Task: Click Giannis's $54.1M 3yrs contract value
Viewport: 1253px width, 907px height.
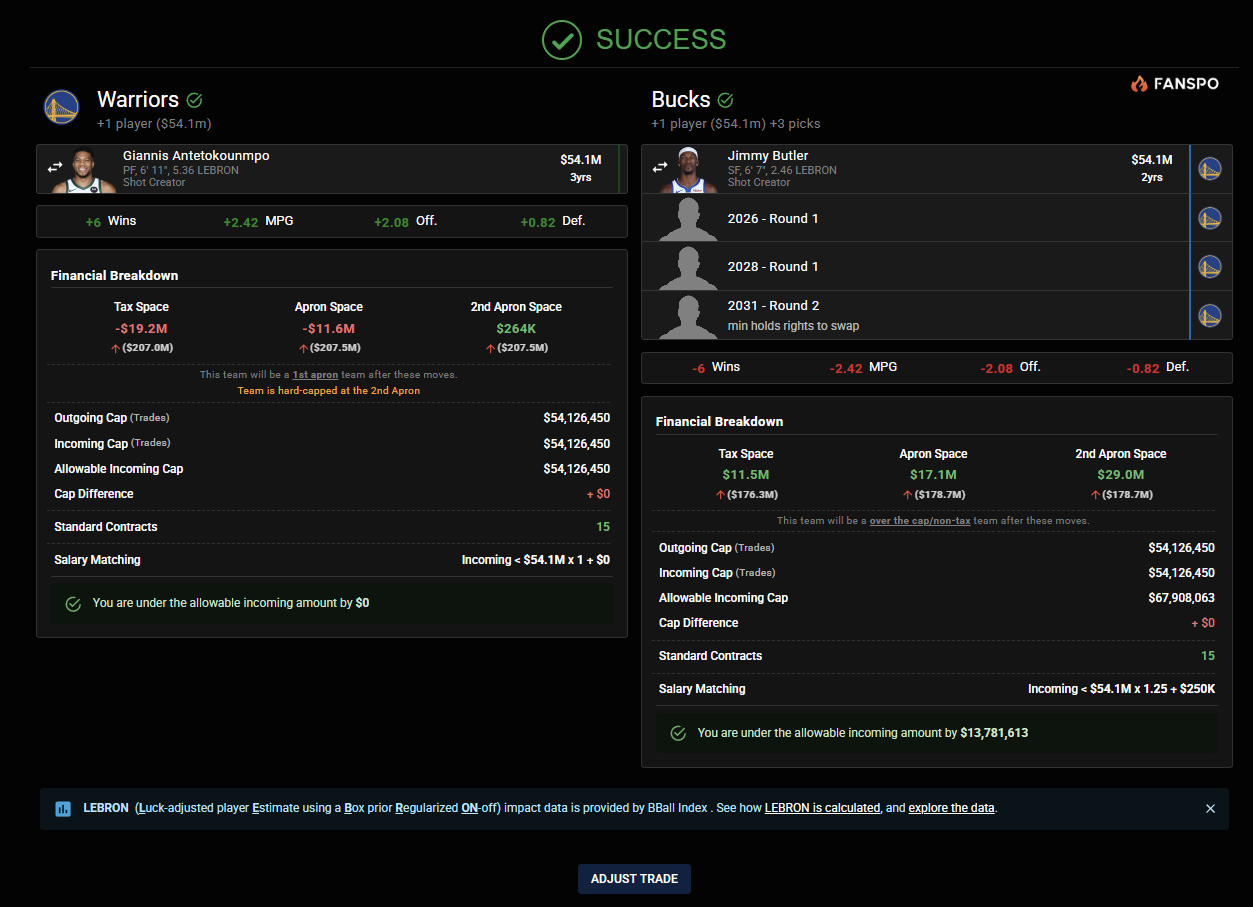Action: pyautogui.click(x=580, y=168)
